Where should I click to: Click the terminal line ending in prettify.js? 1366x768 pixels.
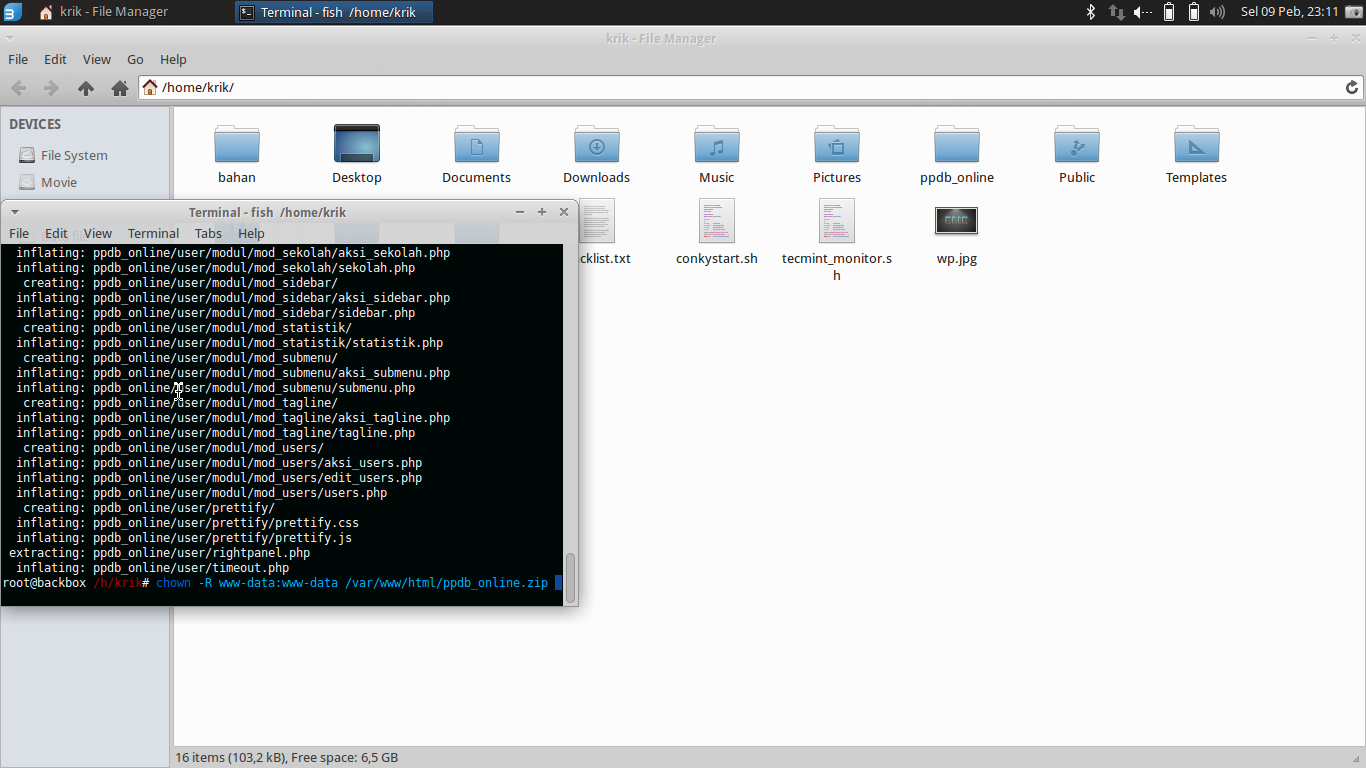tap(184, 538)
